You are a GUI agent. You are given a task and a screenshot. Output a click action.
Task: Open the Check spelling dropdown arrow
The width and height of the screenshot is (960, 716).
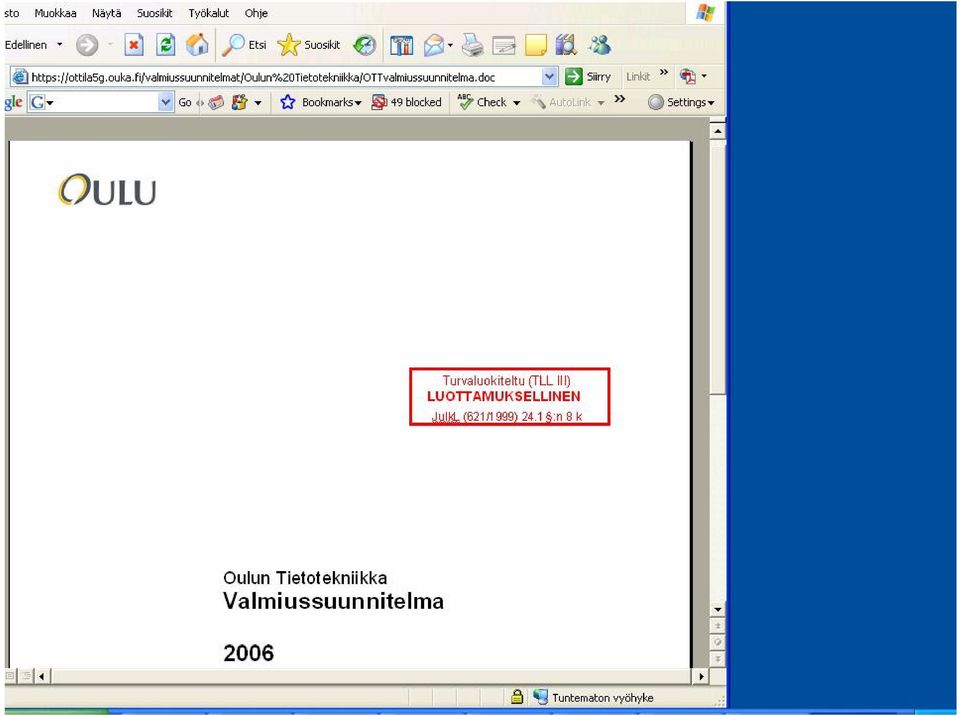click(x=517, y=103)
